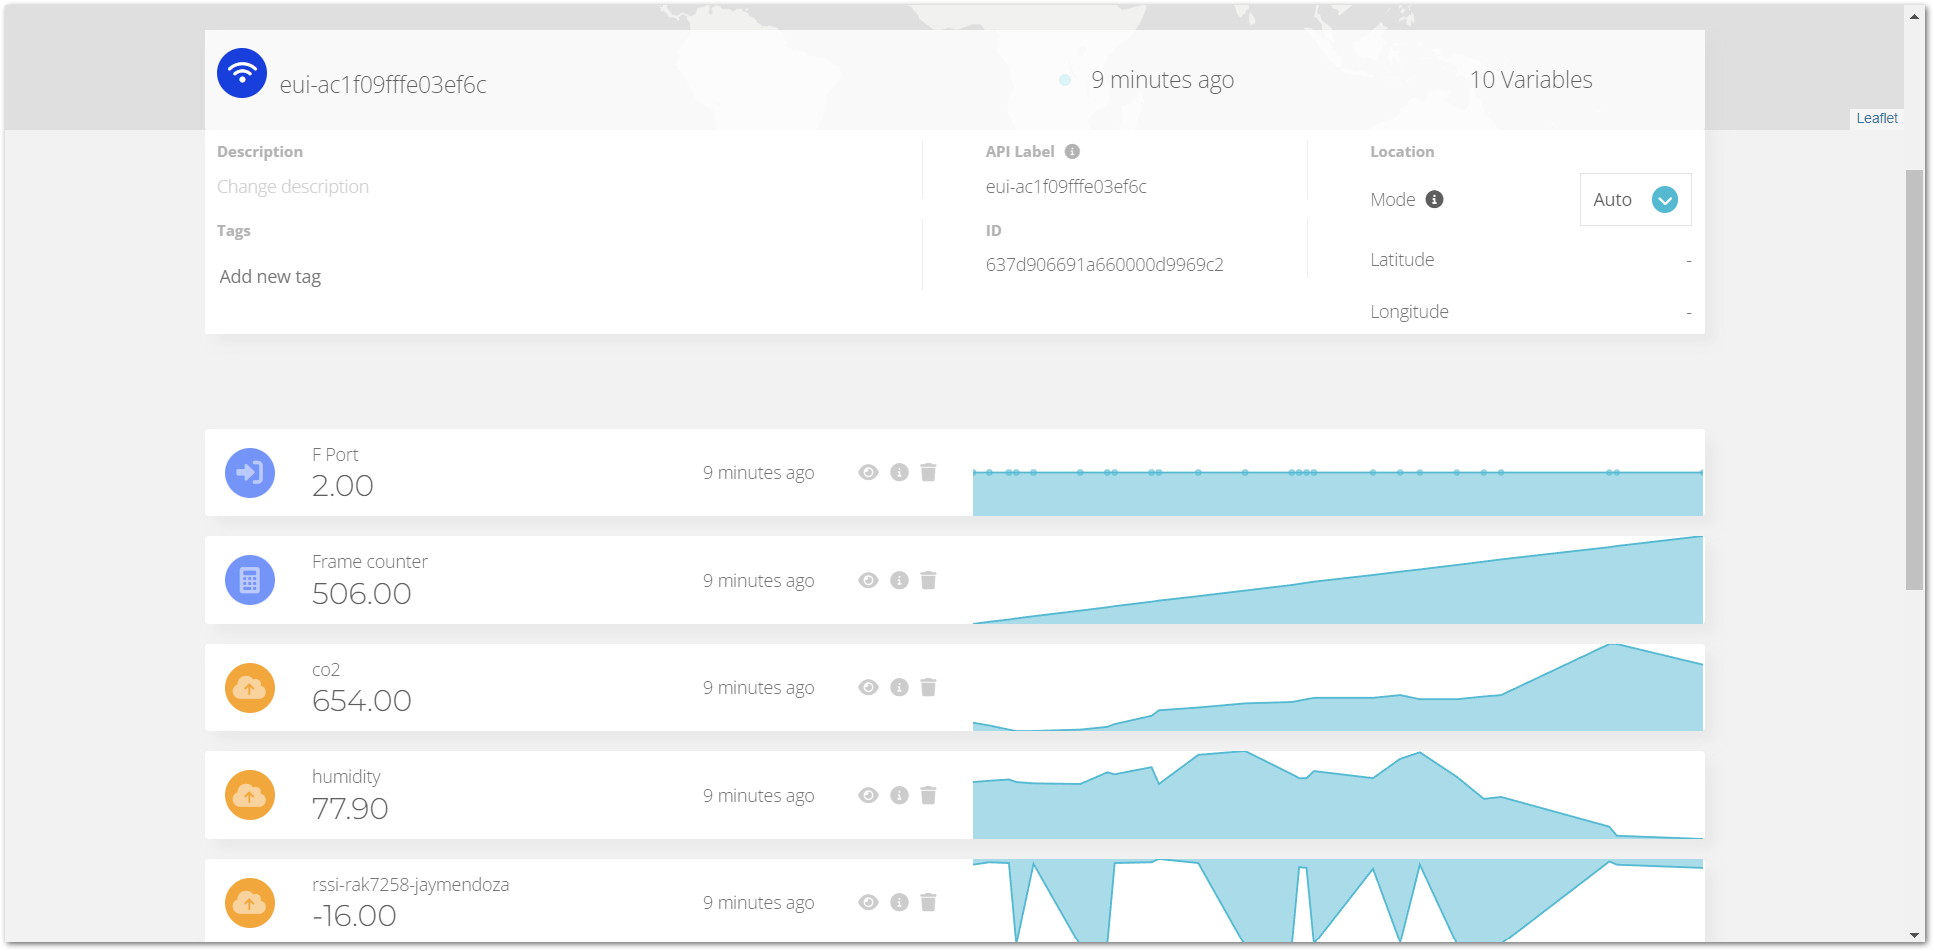Click the device name eui-ac1f09fffe03ef6c title
Viewport: 1934px width, 951px height.
pos(383,85)
